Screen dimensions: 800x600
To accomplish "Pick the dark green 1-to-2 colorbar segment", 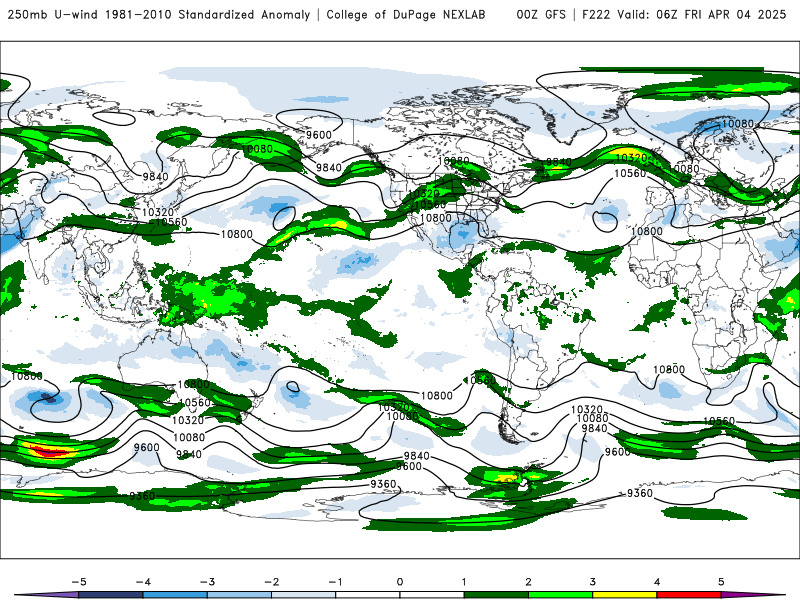I will (x=496, y=595).
